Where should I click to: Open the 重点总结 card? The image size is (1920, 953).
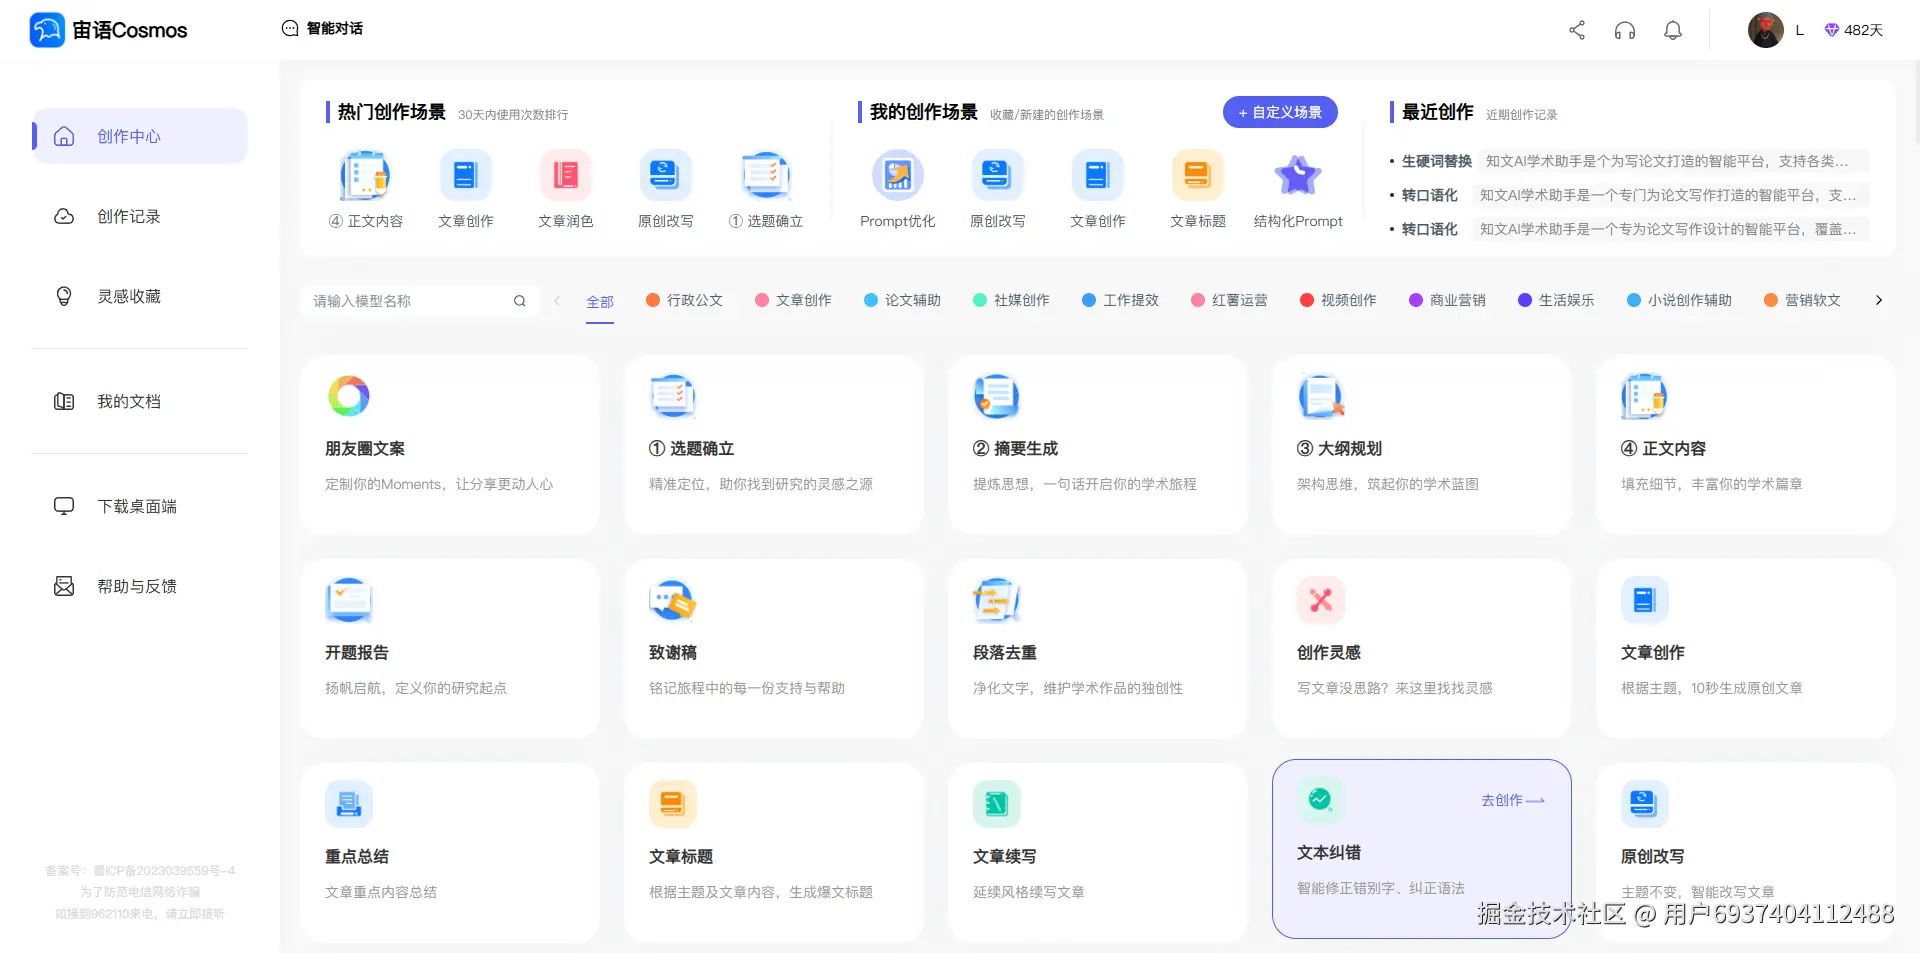tap(450, 853)
